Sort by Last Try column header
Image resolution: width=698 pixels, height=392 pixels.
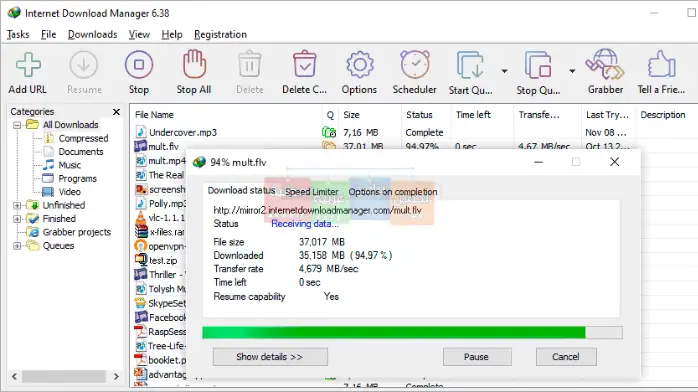pyautogui.click(x=608, y=115)
